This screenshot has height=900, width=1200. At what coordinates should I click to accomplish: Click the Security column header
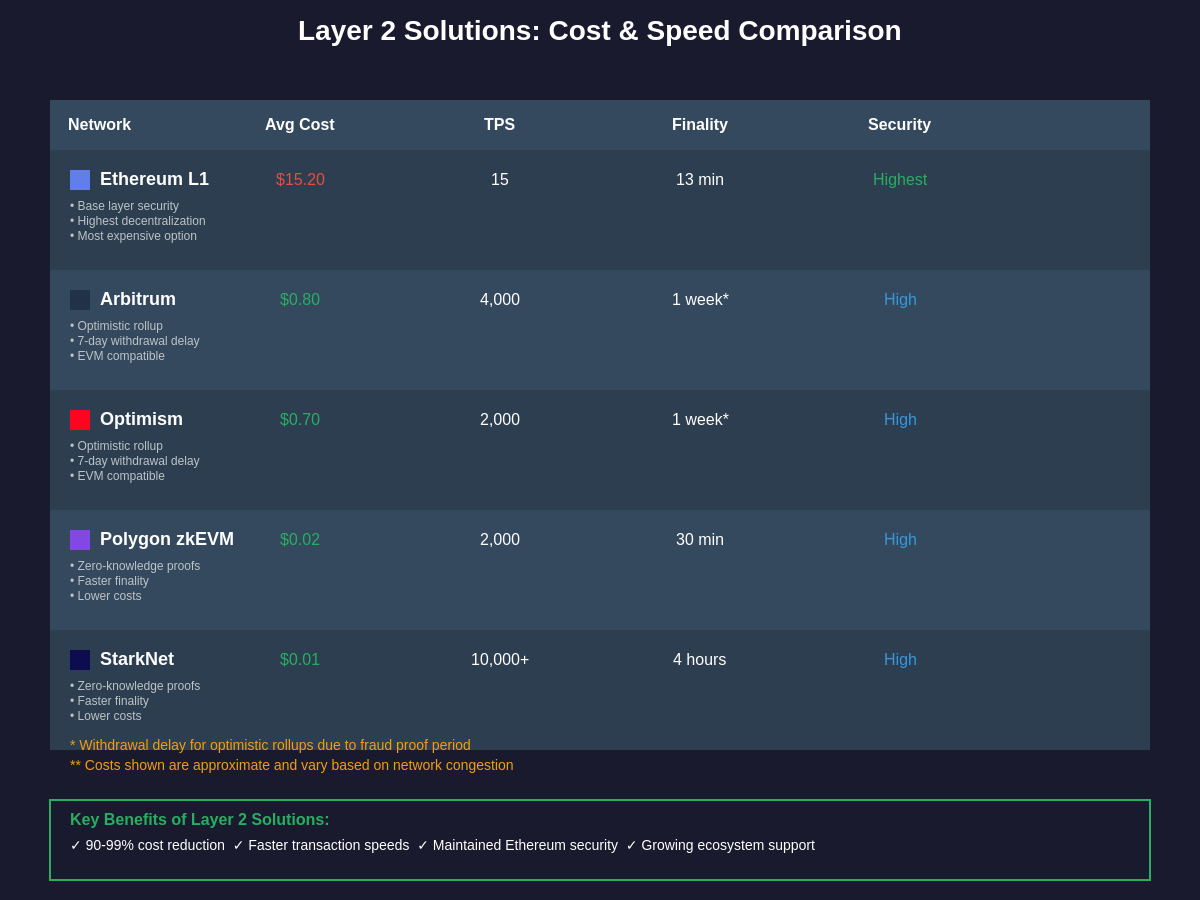tap(899, 125)
